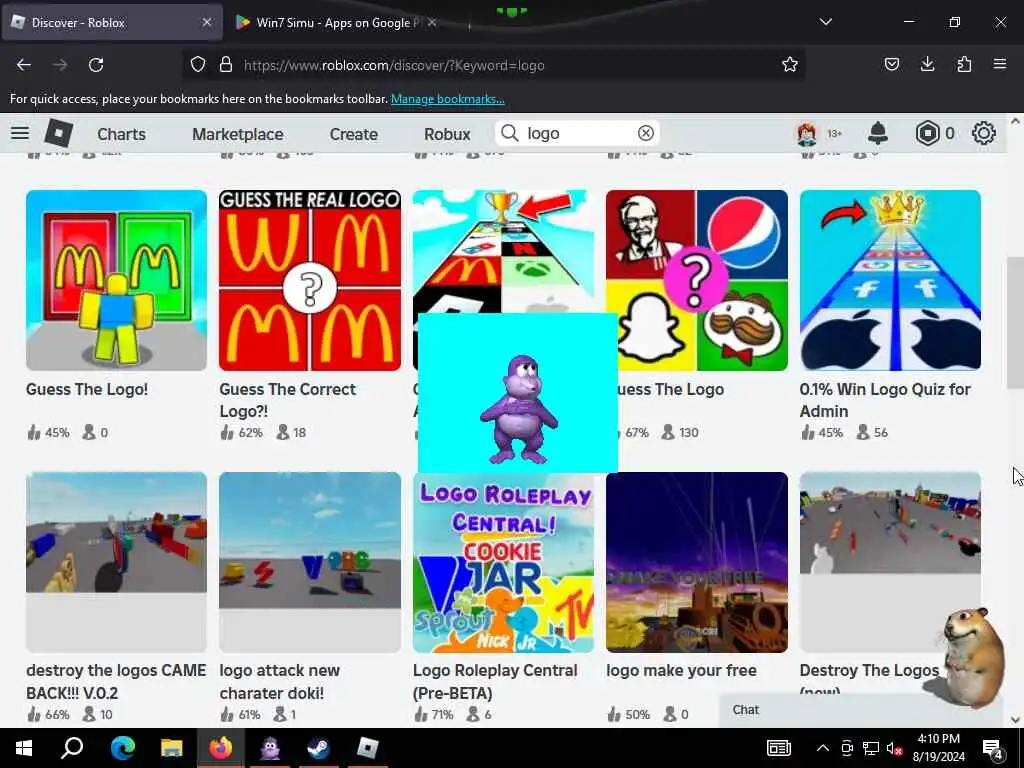This screenshot has width=1024, height=768.
Task: Open Guess The Logo! Noob thumbnail
Action: tap(116, 280)
